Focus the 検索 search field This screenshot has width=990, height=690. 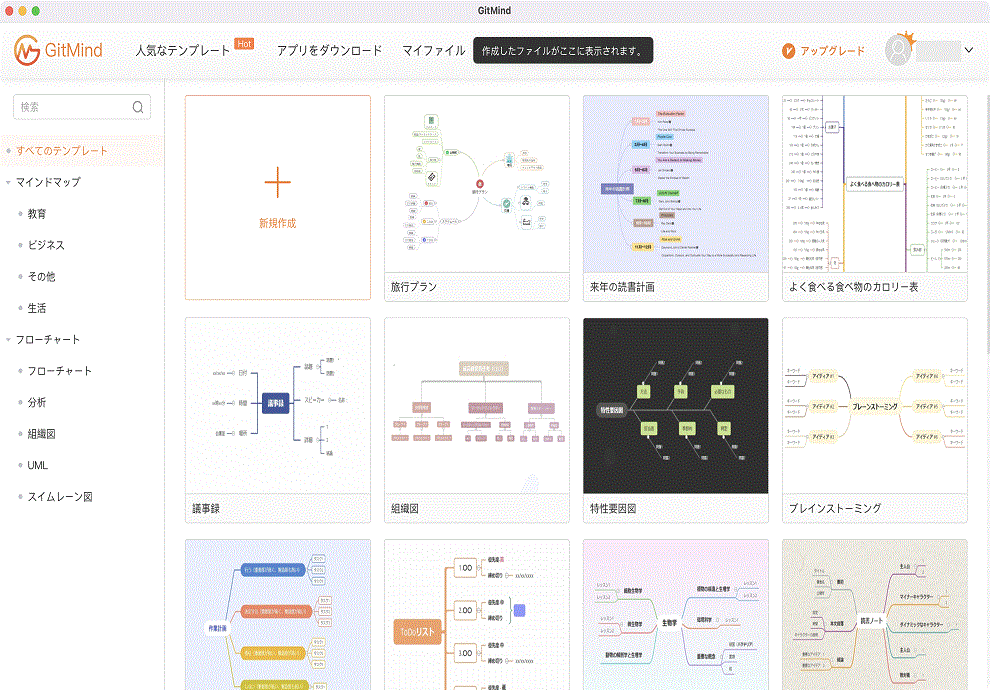(x=82, y=107)
